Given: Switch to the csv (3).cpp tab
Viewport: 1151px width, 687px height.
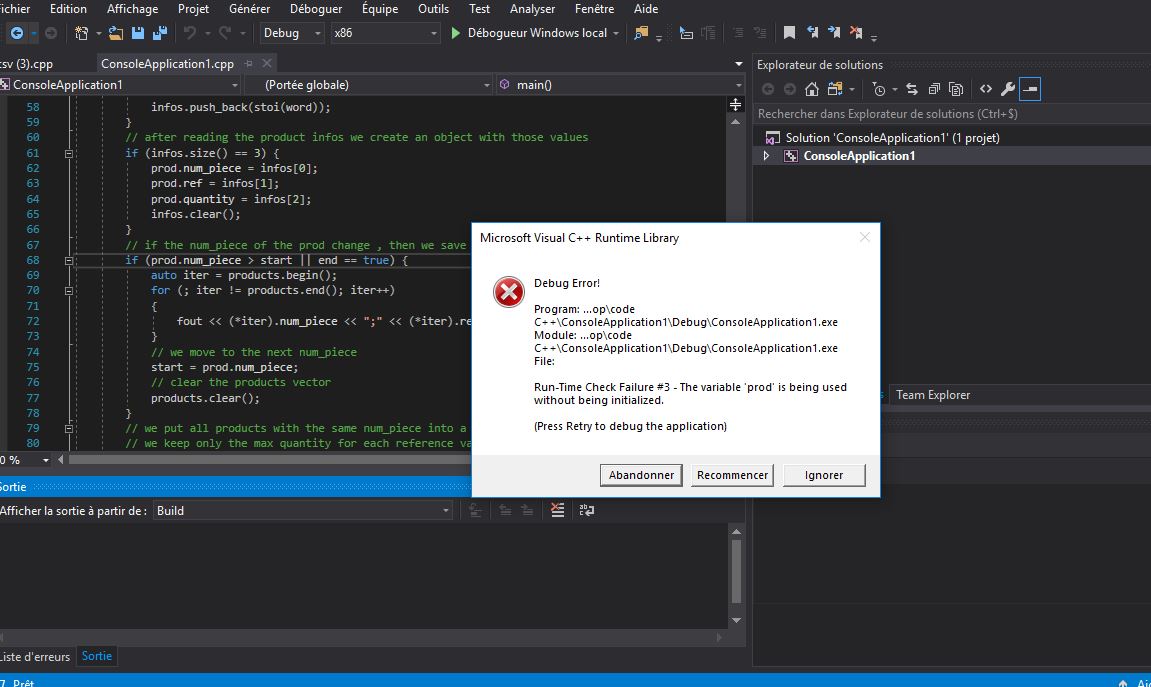Looking at the screenshot, I should pos(26,64).
